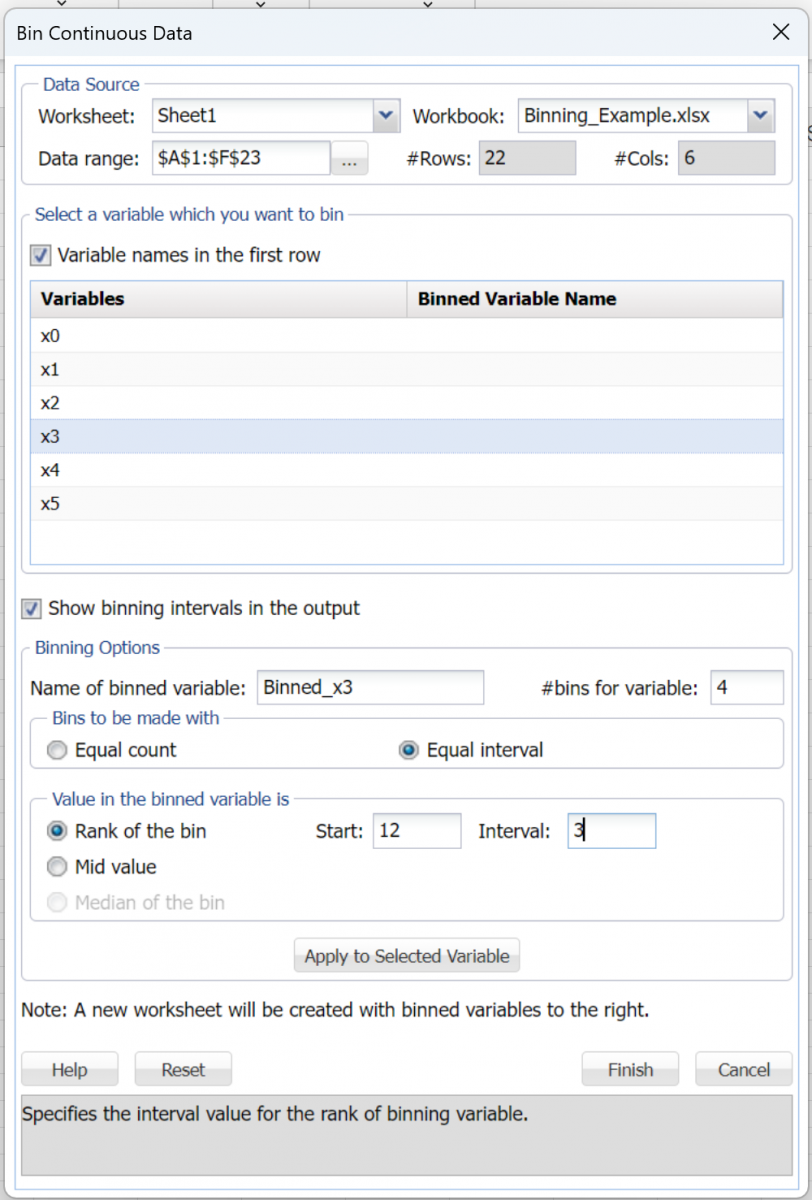The width and height of the screenshot is (812, 1200).
Task: Select Mid value radio option
Action: coord(58,867)
